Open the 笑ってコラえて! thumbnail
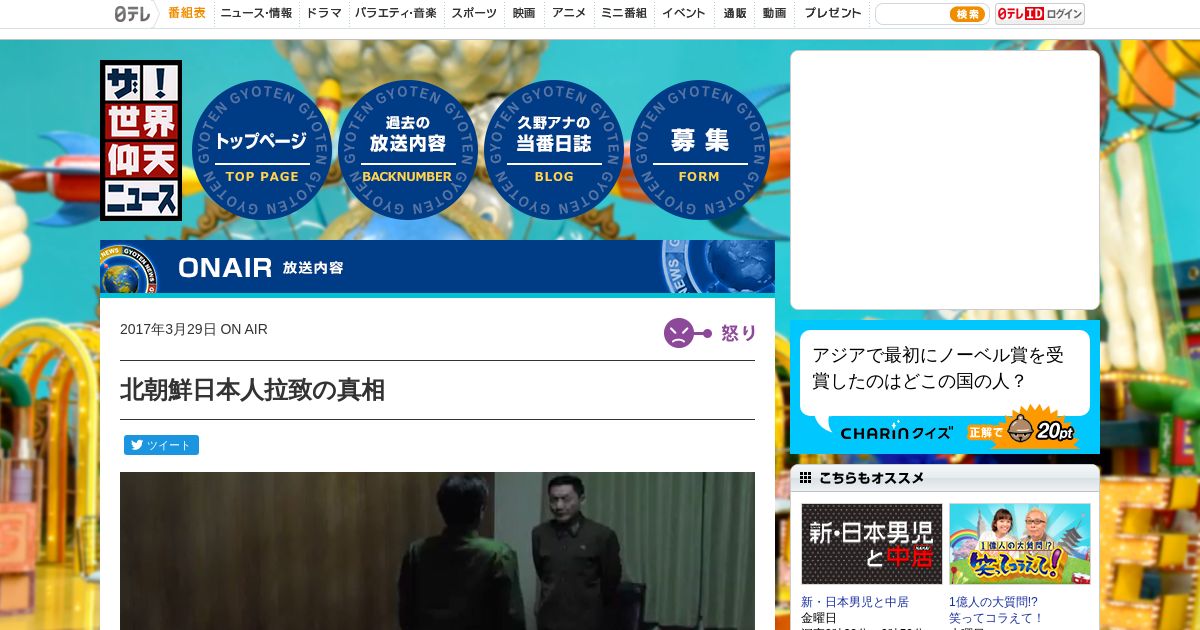The image size is (1200, 630). pyautogui.click(x=1020, y=544)
